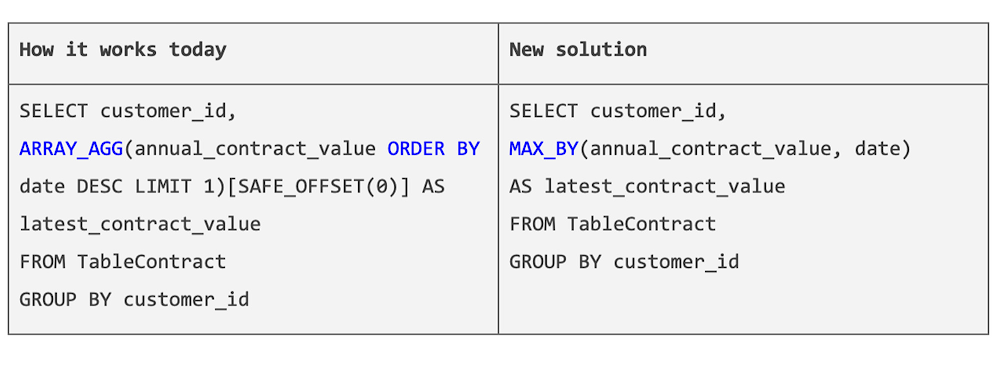The height and width of the screenshot is (365, 1000).
Task: Click "SELECT customer_id," in the right column
Action: click(x=617, y=112)
